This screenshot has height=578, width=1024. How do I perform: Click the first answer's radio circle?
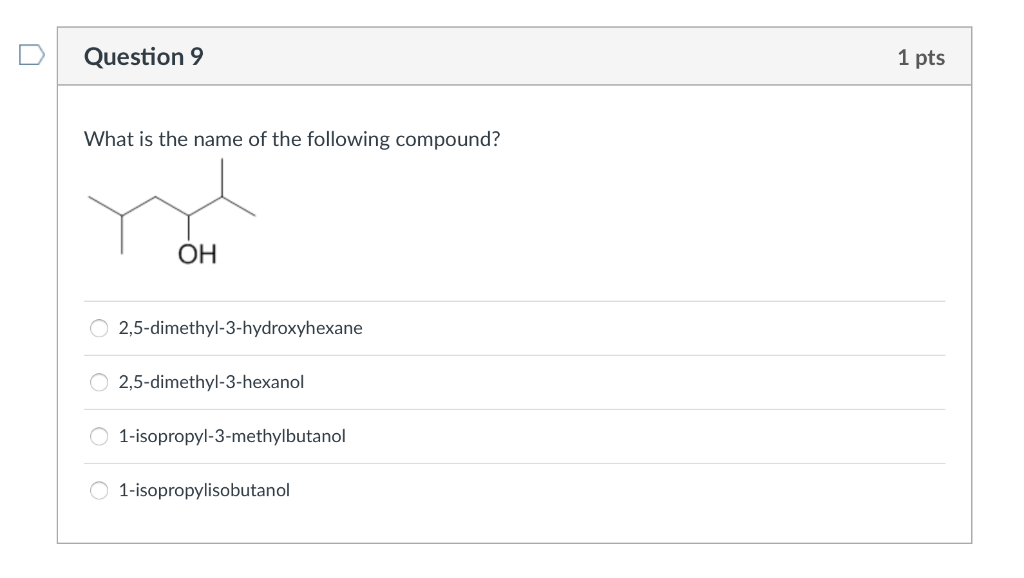click(x=99, y=327)
